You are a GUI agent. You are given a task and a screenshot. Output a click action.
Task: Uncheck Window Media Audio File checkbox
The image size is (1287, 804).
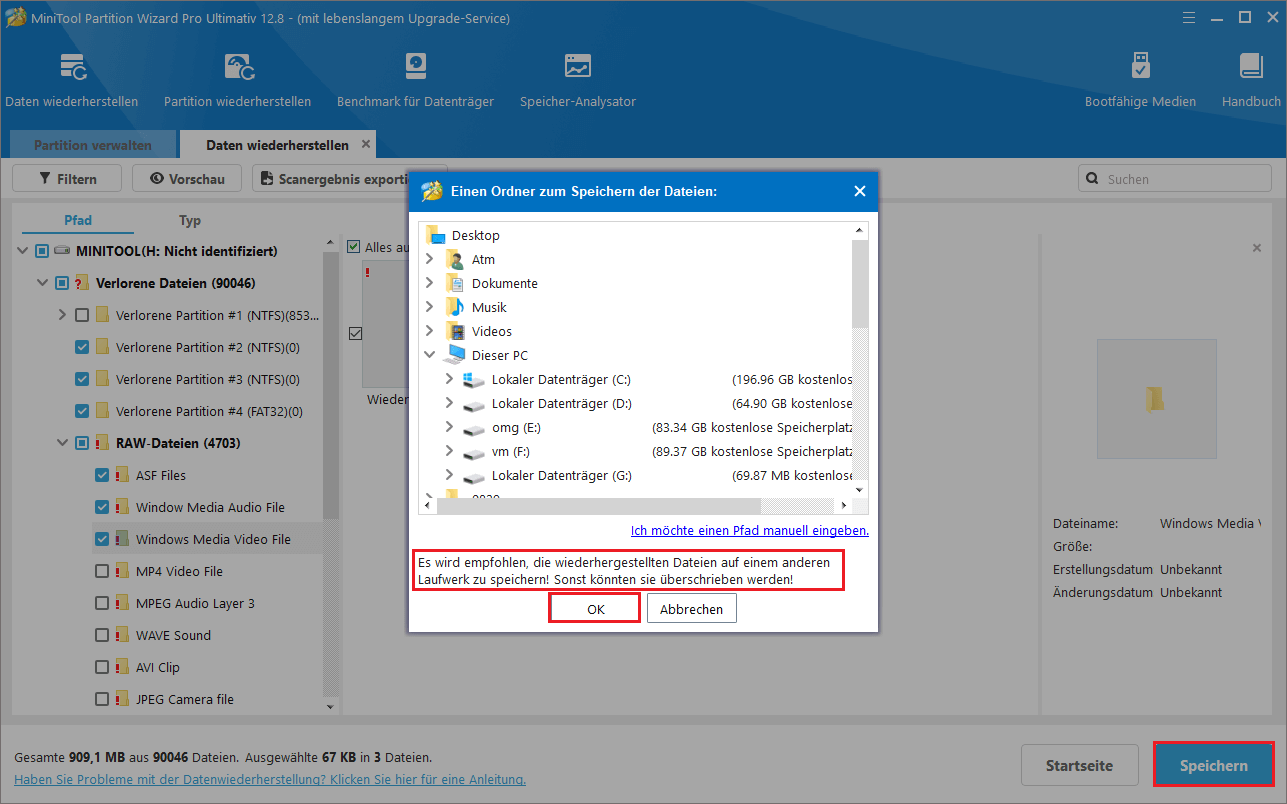[102, 507]
